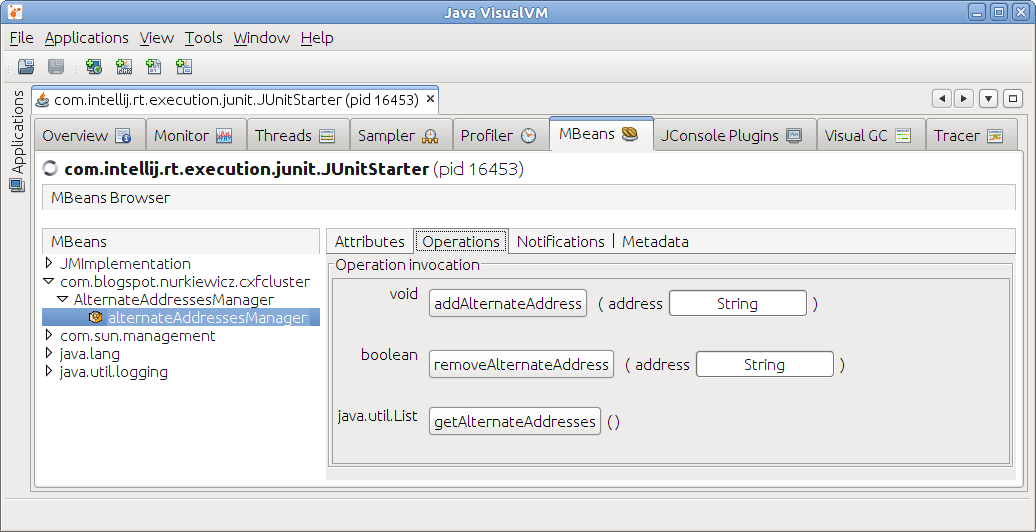Viewport: 1036px width, 532px height.
Task: Collapse the AlternateAddressesManager tree node
Action: pos(62,299)
